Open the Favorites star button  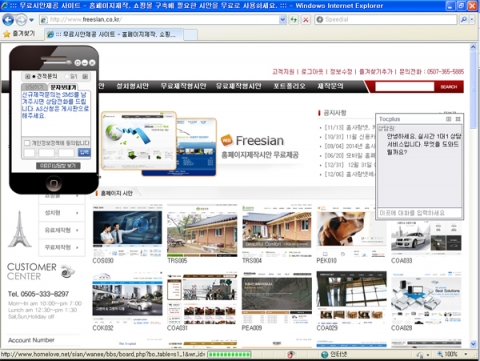point(19,34)
